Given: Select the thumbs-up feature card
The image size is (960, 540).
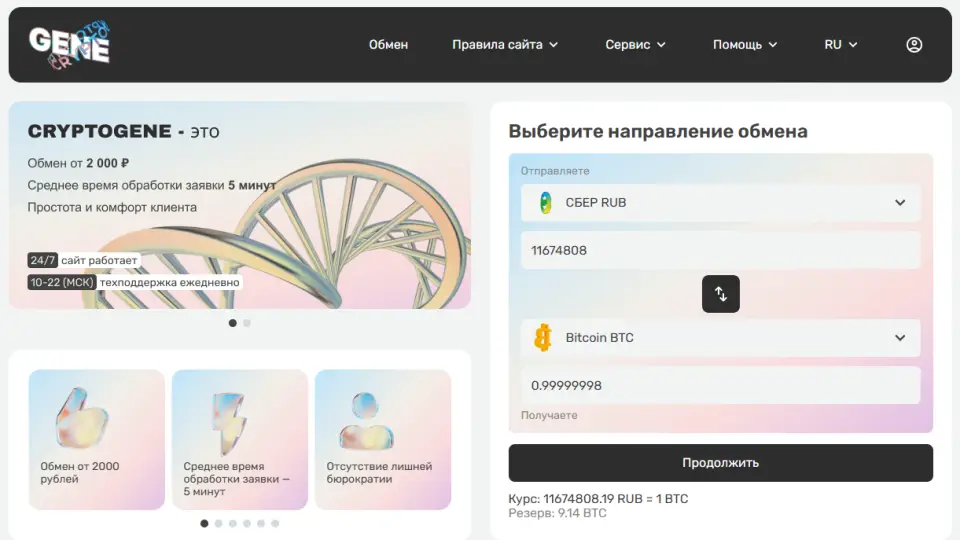Looking at the screenshot, I should [96, 439].
